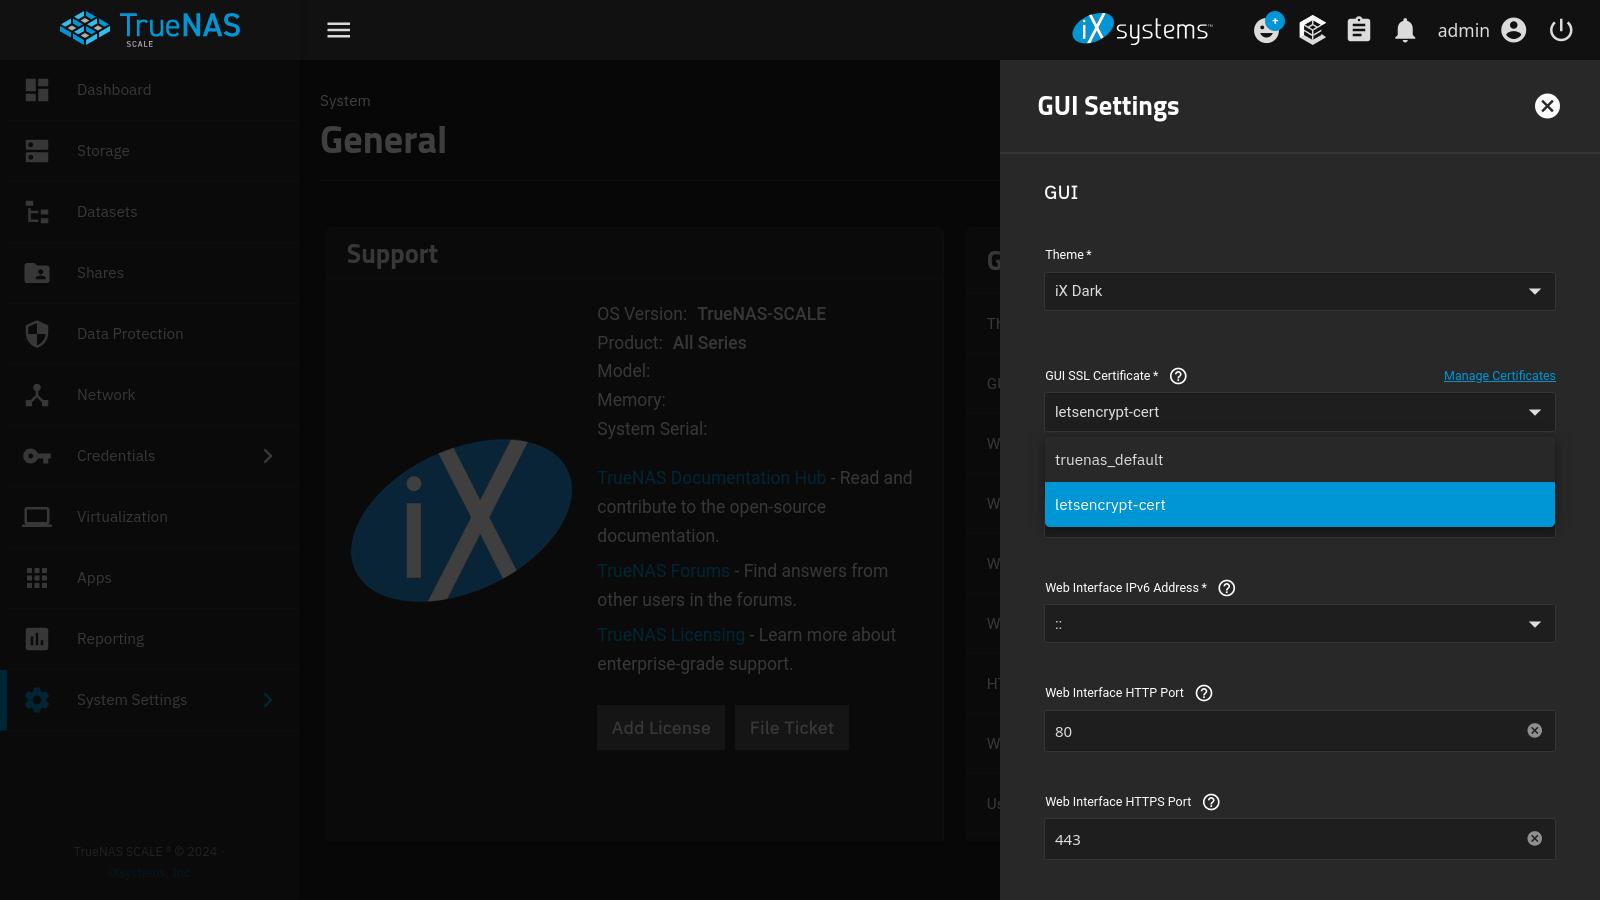Open the Web Interface IPv6 Address dropdown
Image resolution: width=1600 pixels, height=900 pixels.
pos(1298,623)
